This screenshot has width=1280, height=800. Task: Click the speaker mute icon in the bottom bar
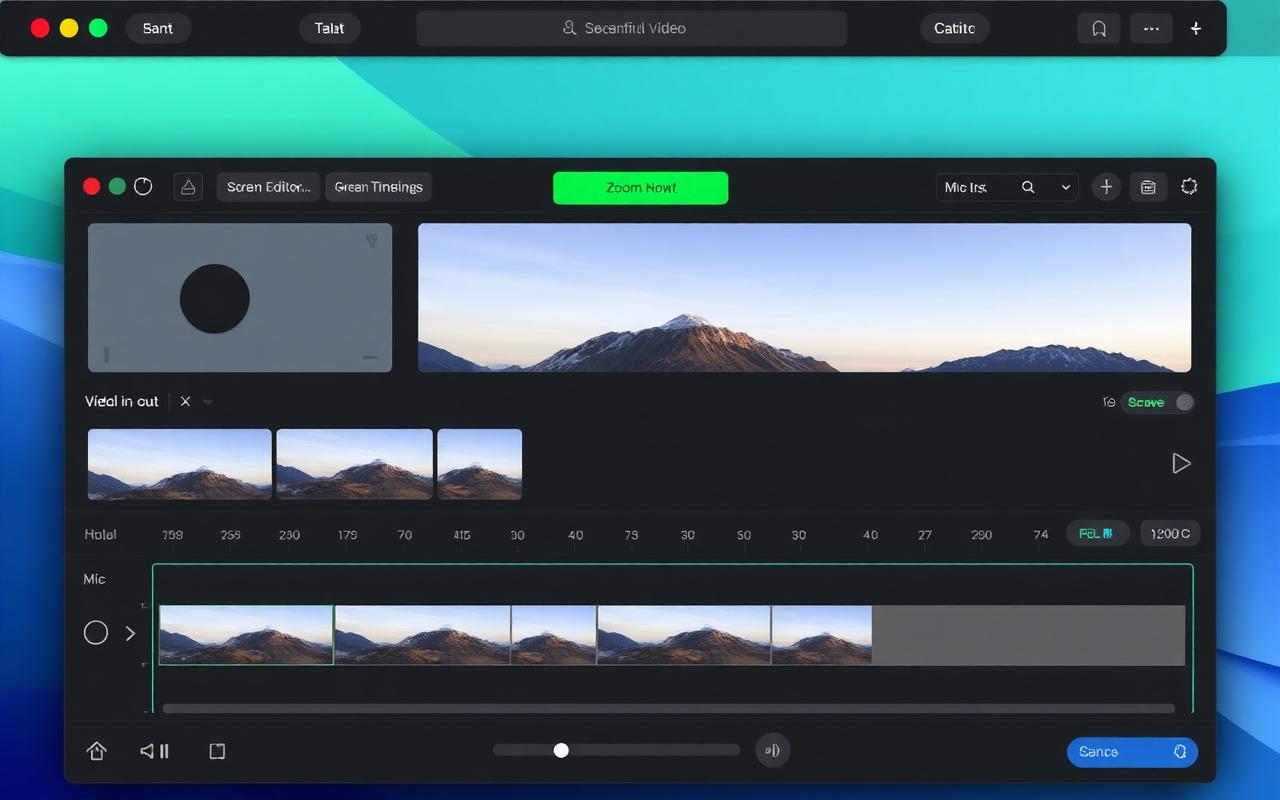click(x=154, y=751)
